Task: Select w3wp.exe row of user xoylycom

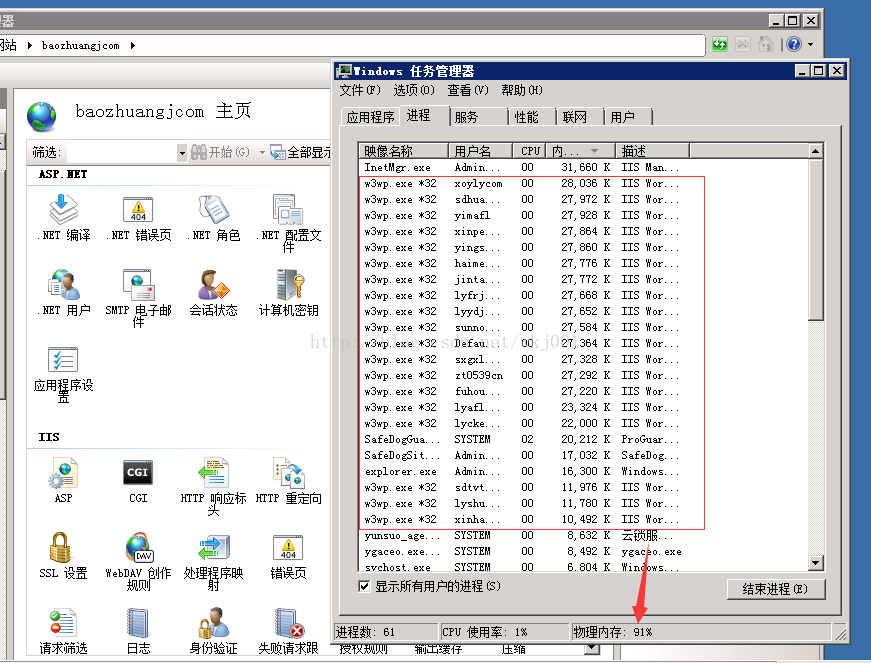Action: tap(583, 183)
